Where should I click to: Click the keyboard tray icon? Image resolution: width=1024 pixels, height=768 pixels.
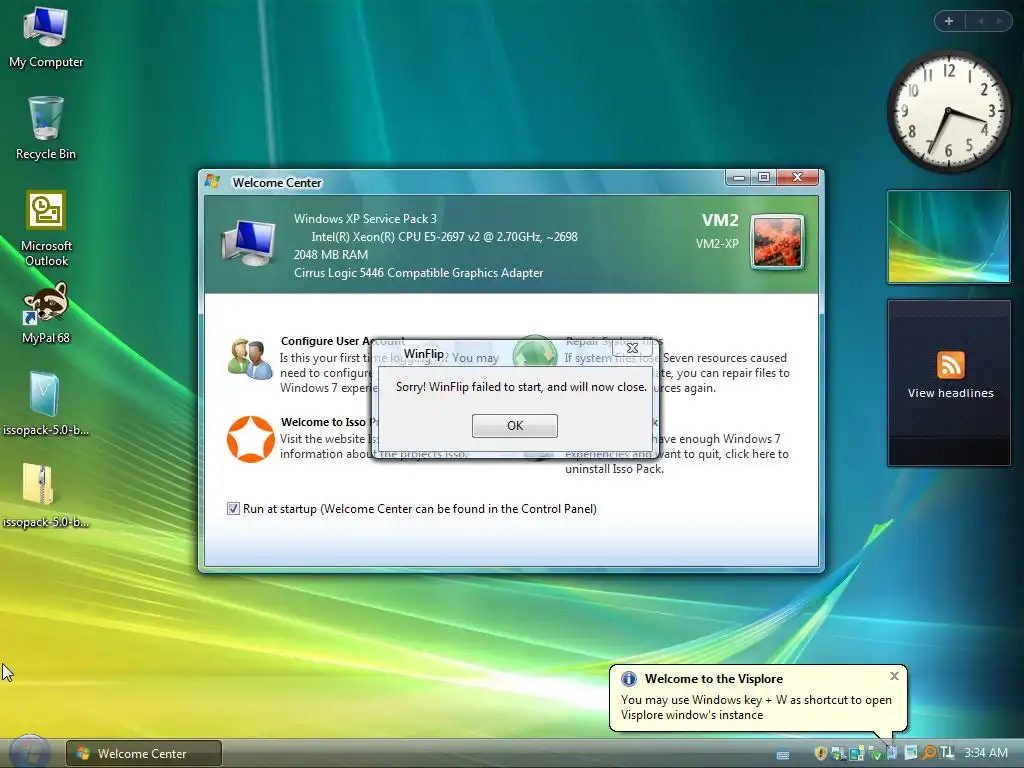coord(783,755)
